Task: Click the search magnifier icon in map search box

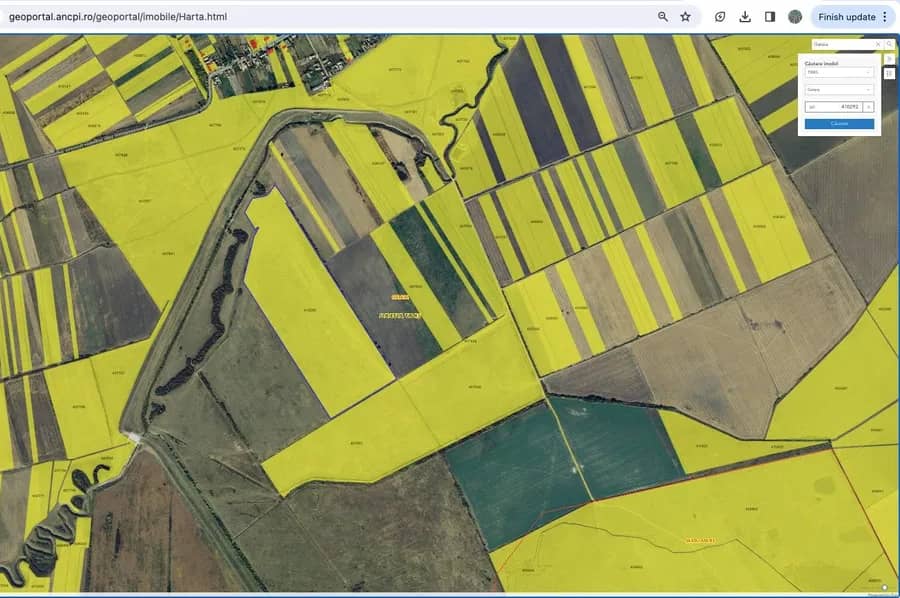Action: point(890,44)
